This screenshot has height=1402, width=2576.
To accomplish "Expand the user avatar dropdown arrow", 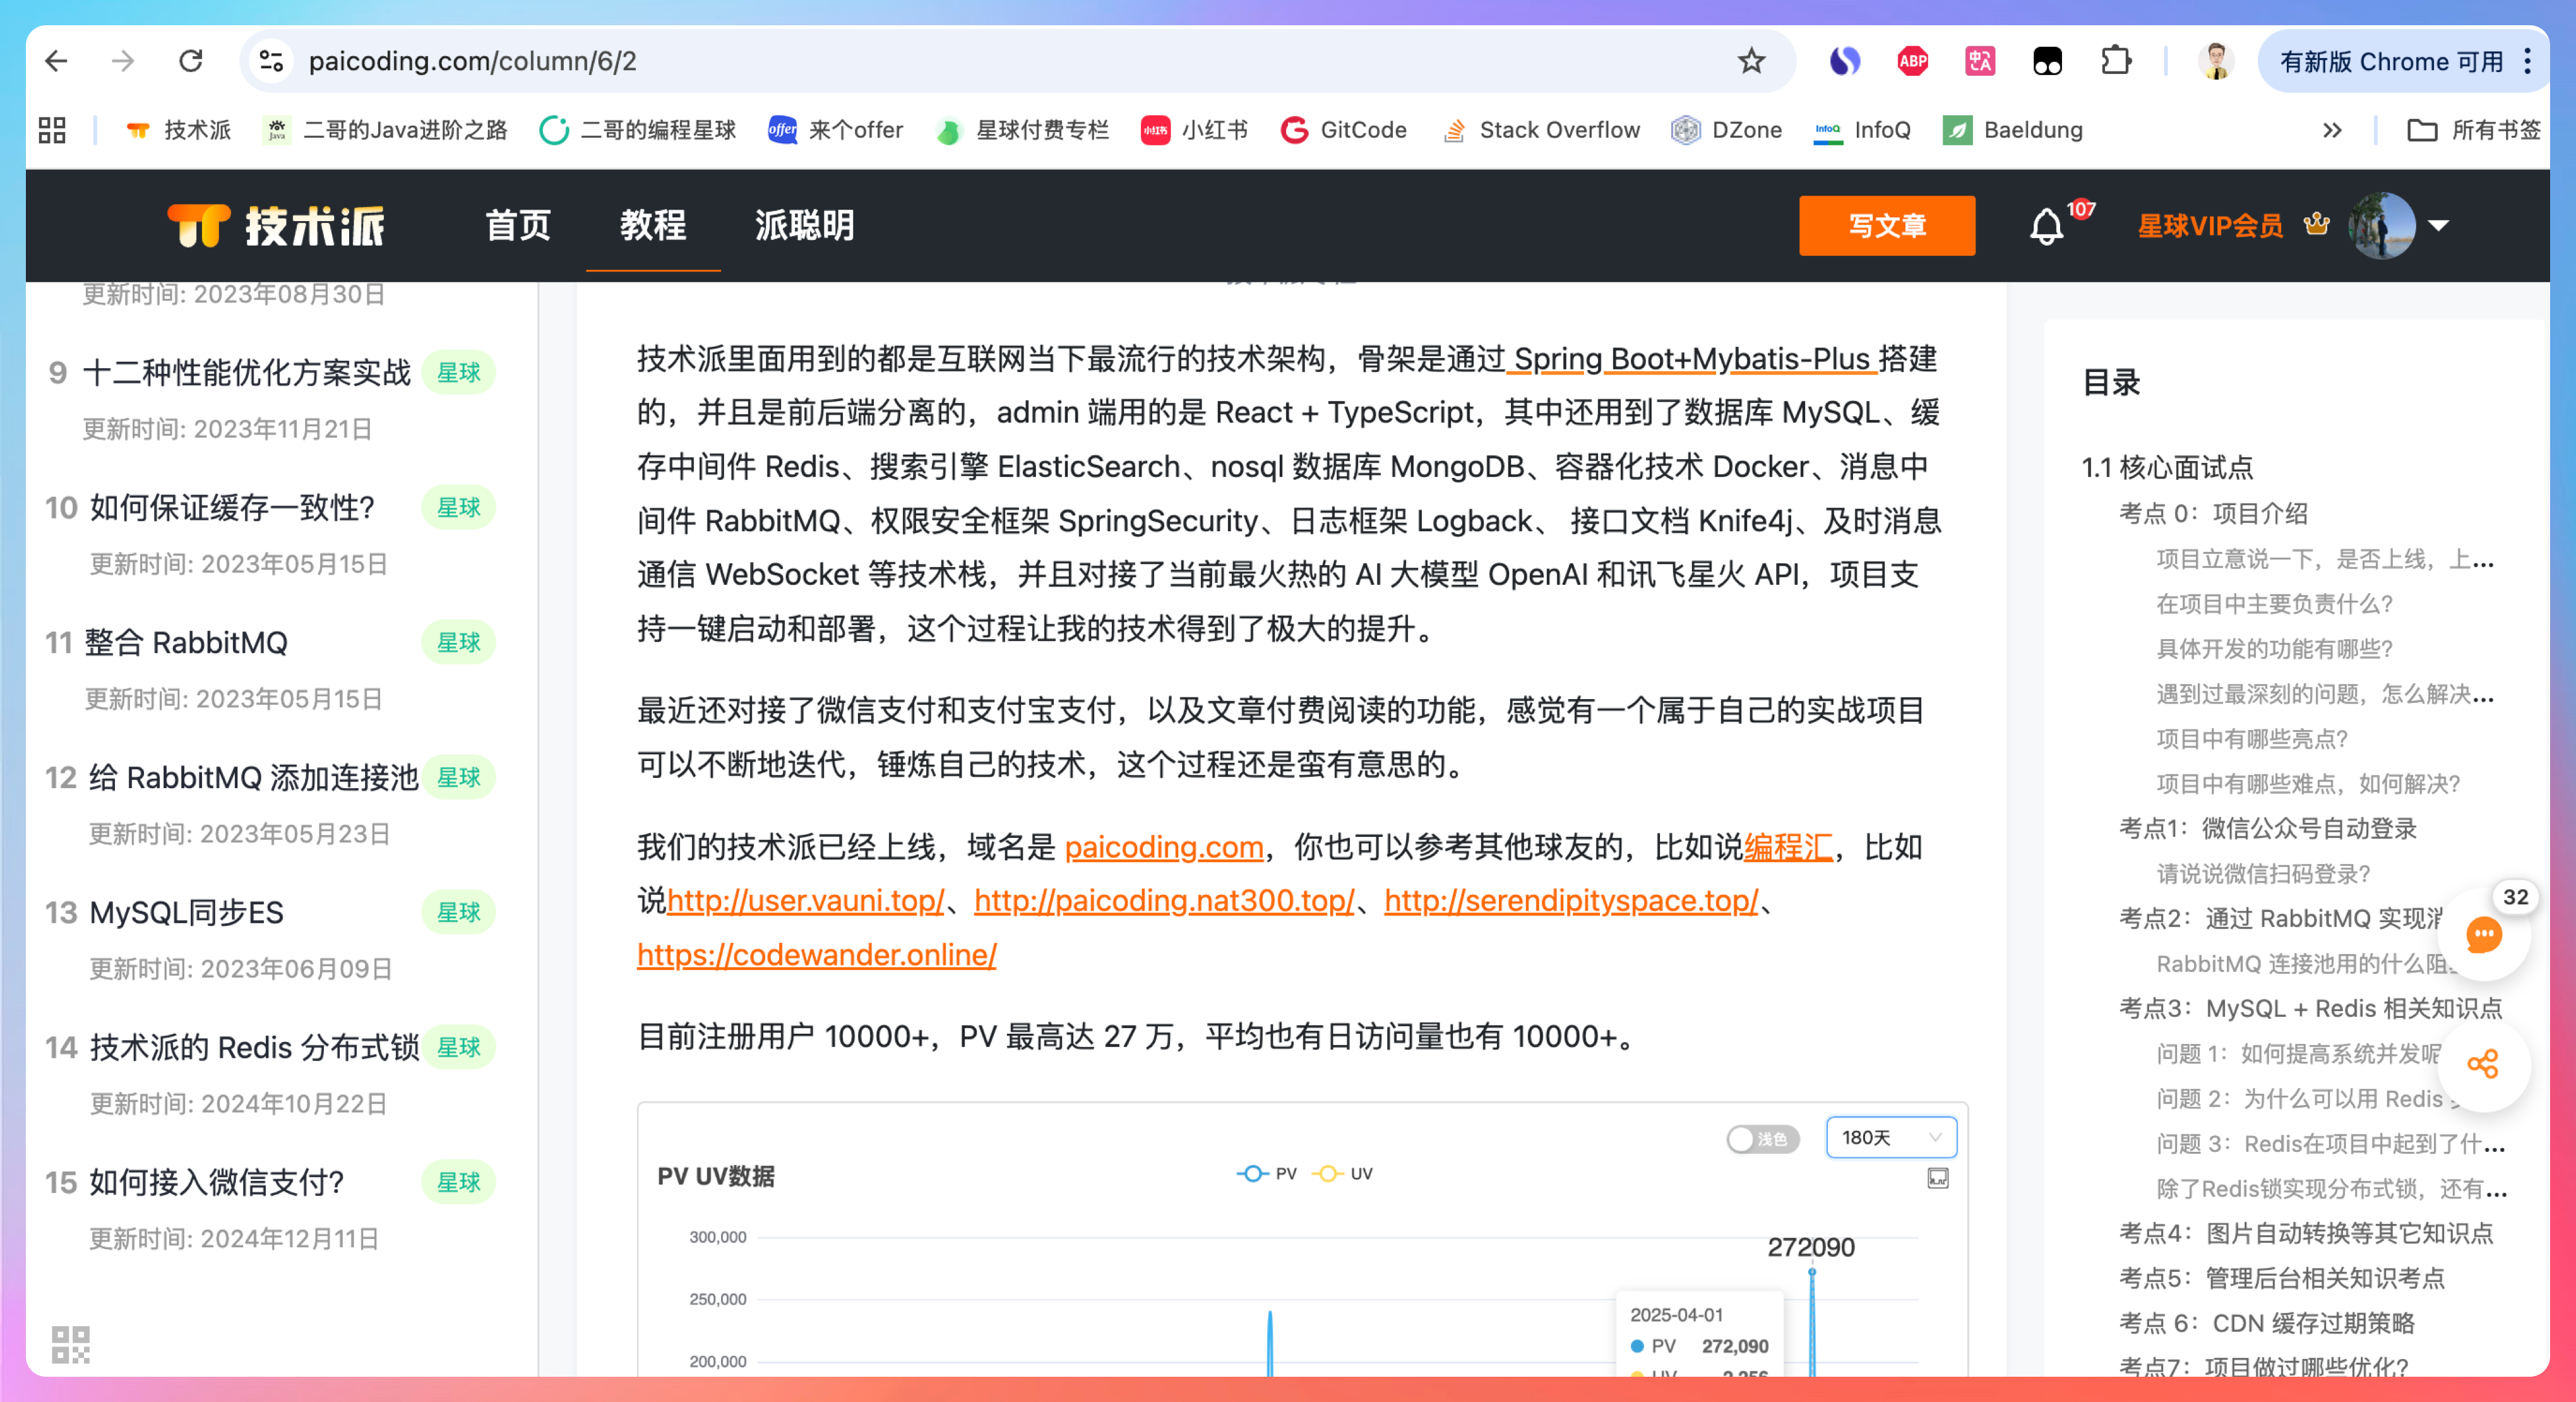I will point(2439,226).
